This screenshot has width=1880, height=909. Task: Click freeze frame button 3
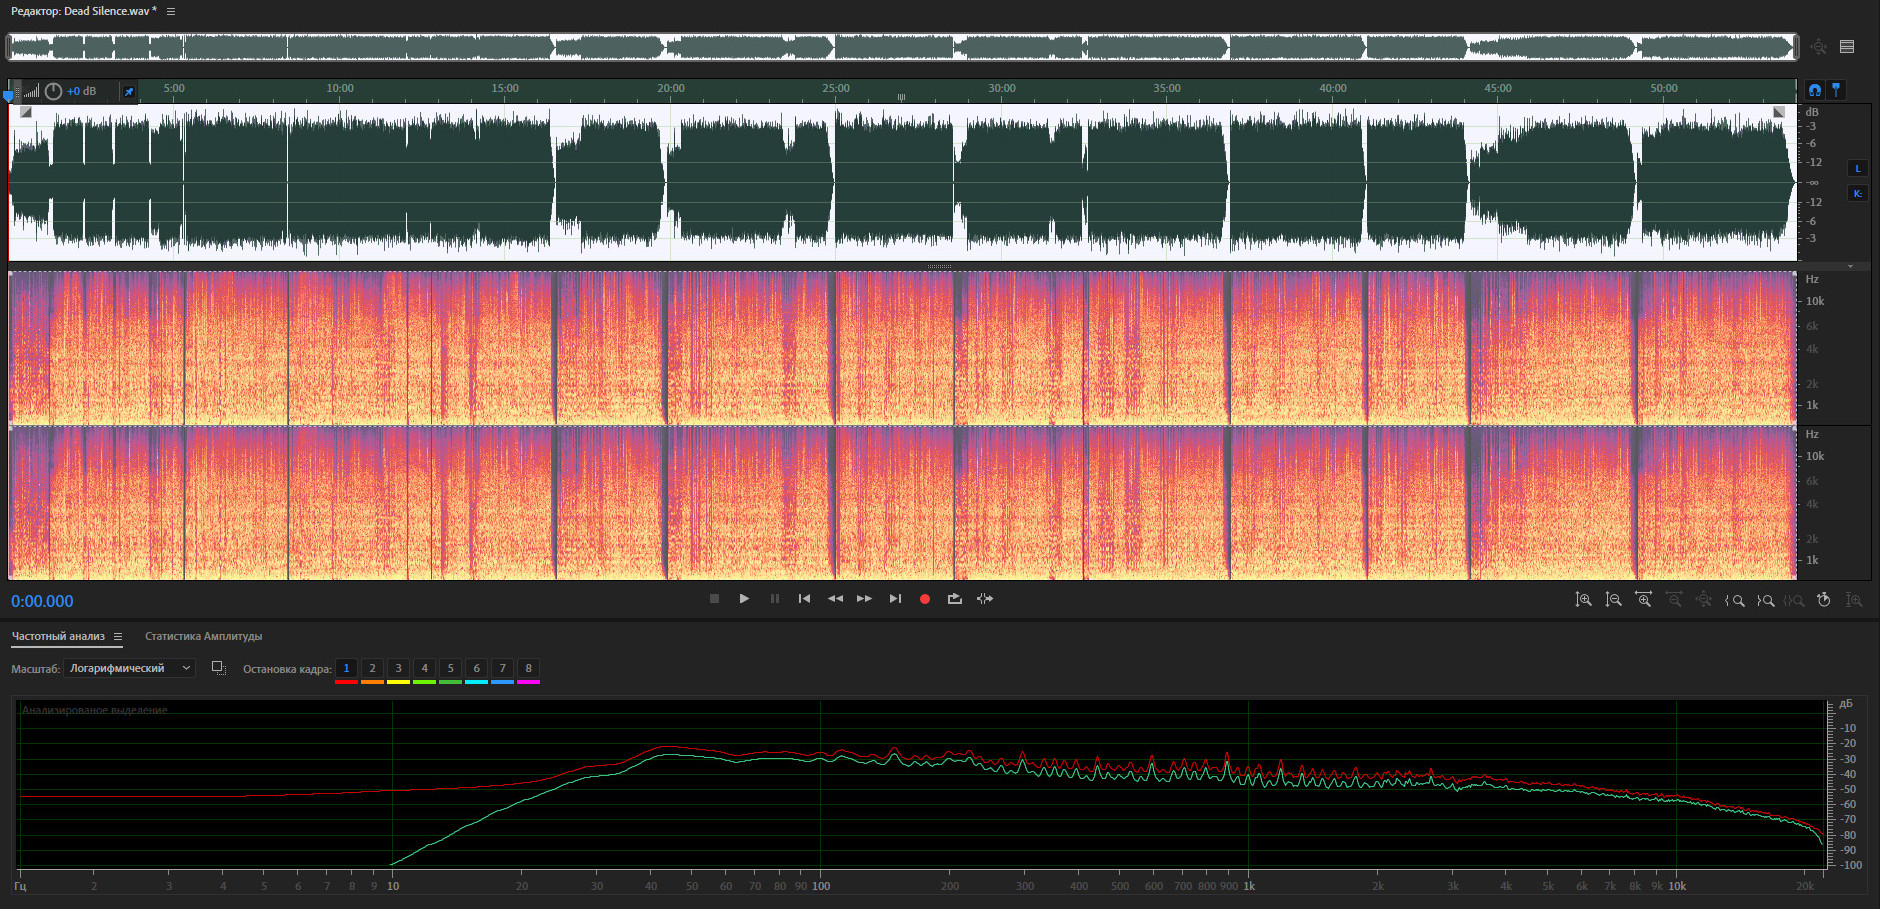click(398, 668)
